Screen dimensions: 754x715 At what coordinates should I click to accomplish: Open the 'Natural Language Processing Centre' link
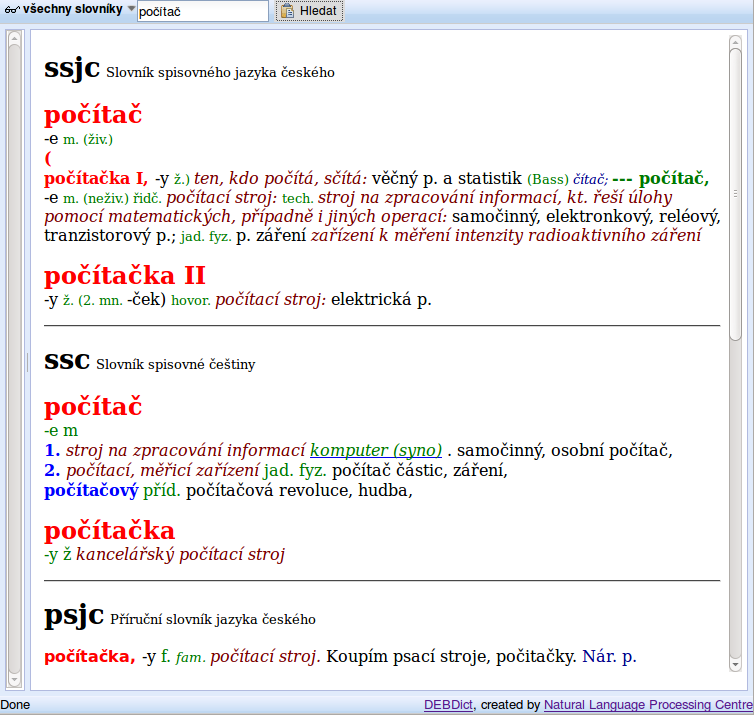click(648, 704)
